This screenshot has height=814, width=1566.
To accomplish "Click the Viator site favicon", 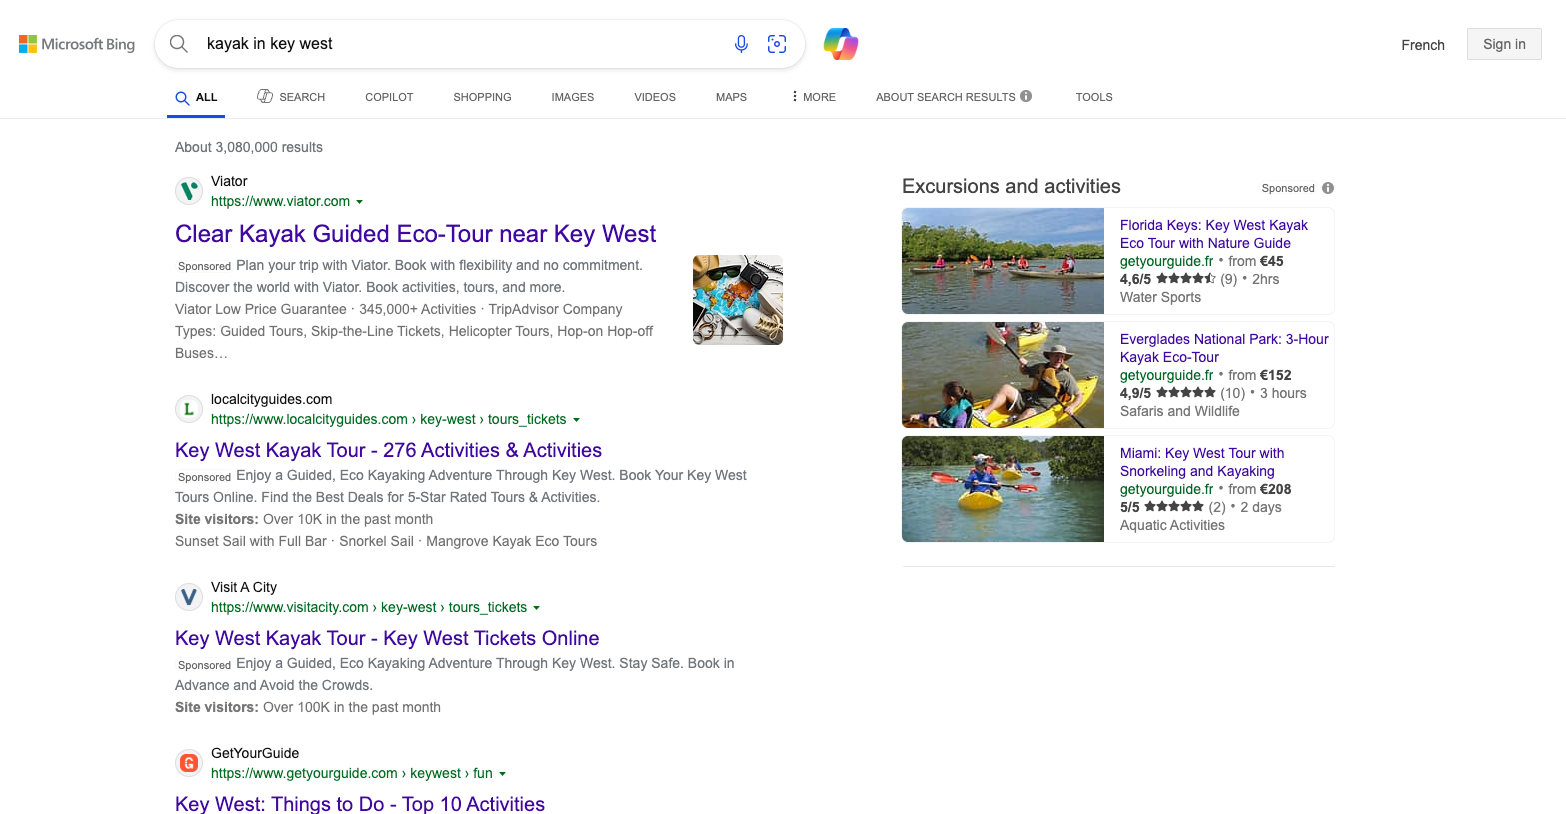I will pyautogui.click(x=189, y=191).
